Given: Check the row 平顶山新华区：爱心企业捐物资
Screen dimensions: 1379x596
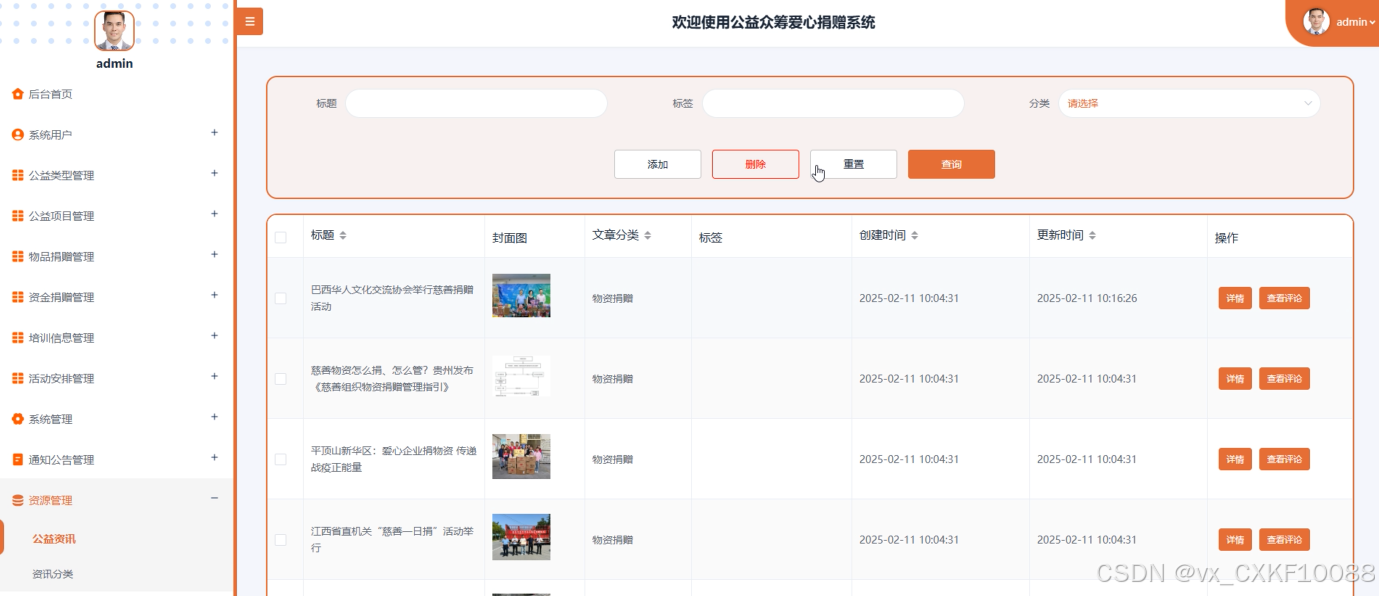Looking at the screenshot, I should [x=280, y=460].
